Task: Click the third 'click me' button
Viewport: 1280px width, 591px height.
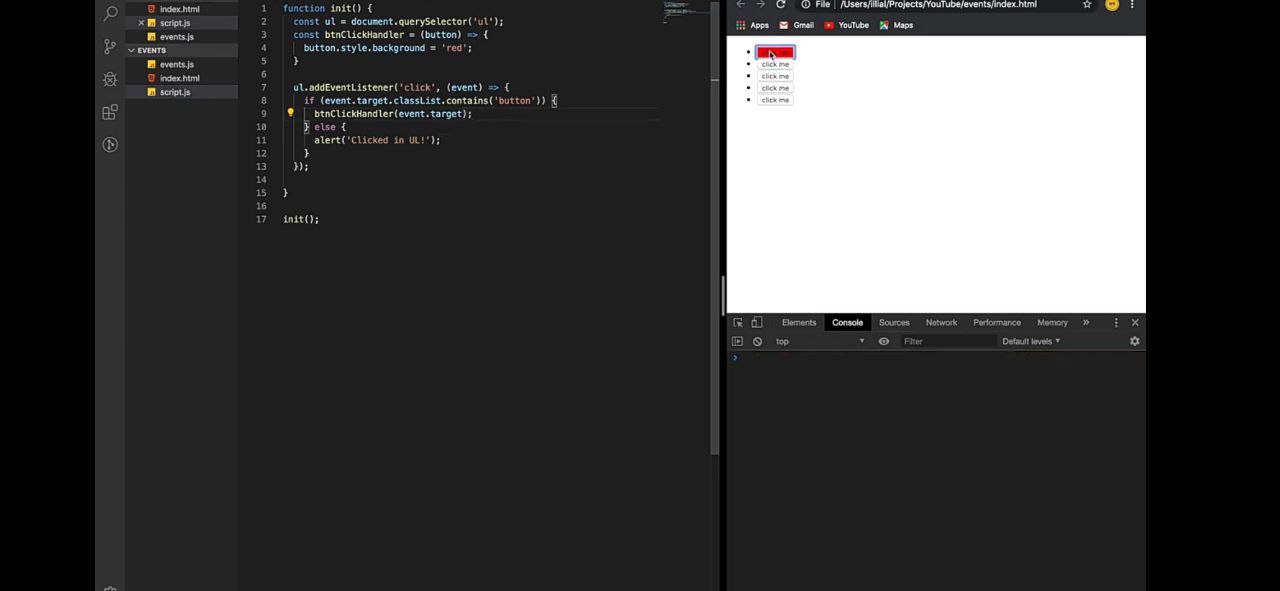Action: [775, 76]
